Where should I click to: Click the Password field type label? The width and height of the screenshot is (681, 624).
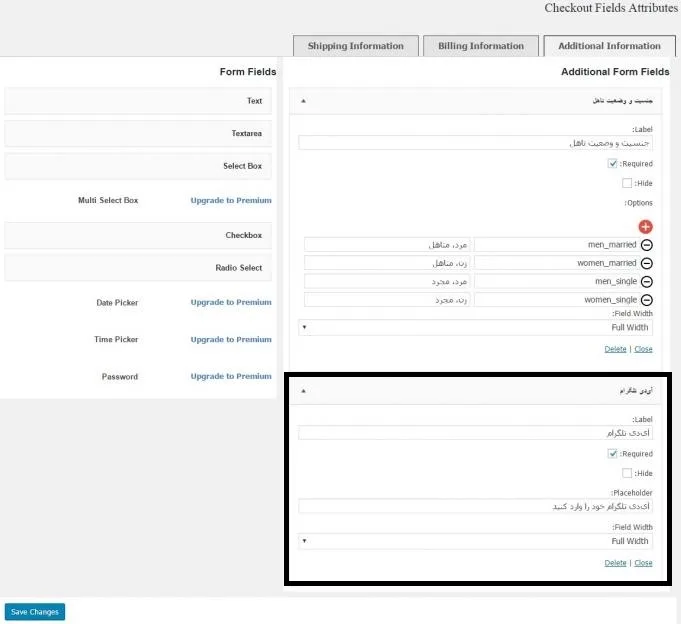click(120, 376)
